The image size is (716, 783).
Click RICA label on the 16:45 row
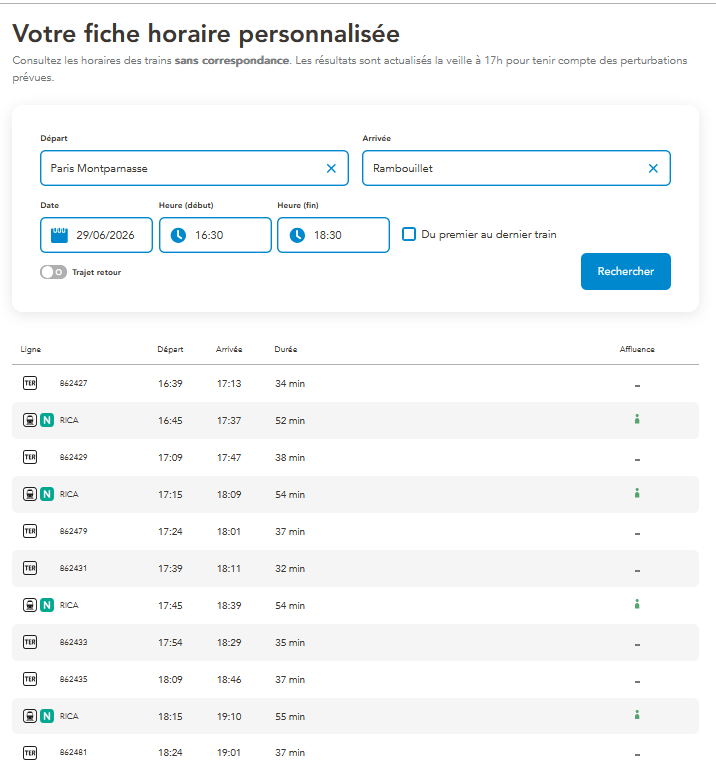tap(69, 420)
